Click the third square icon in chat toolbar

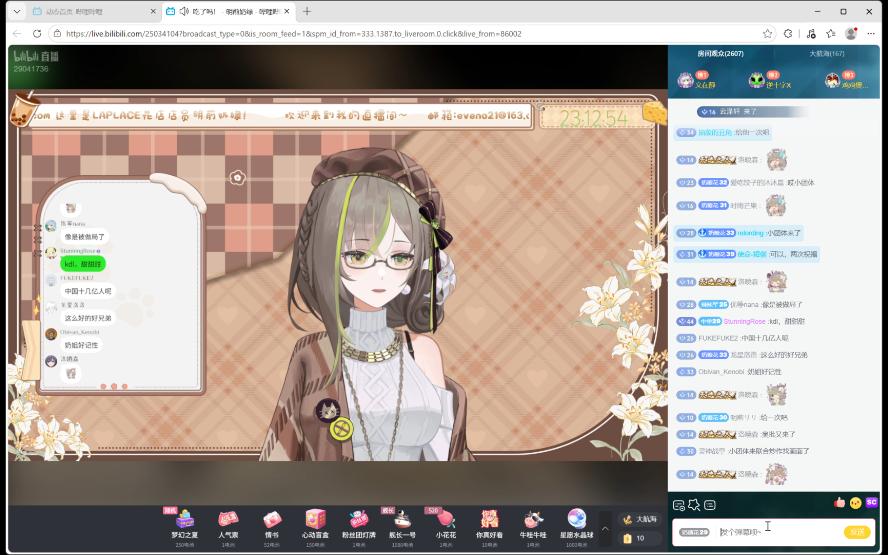710,505
